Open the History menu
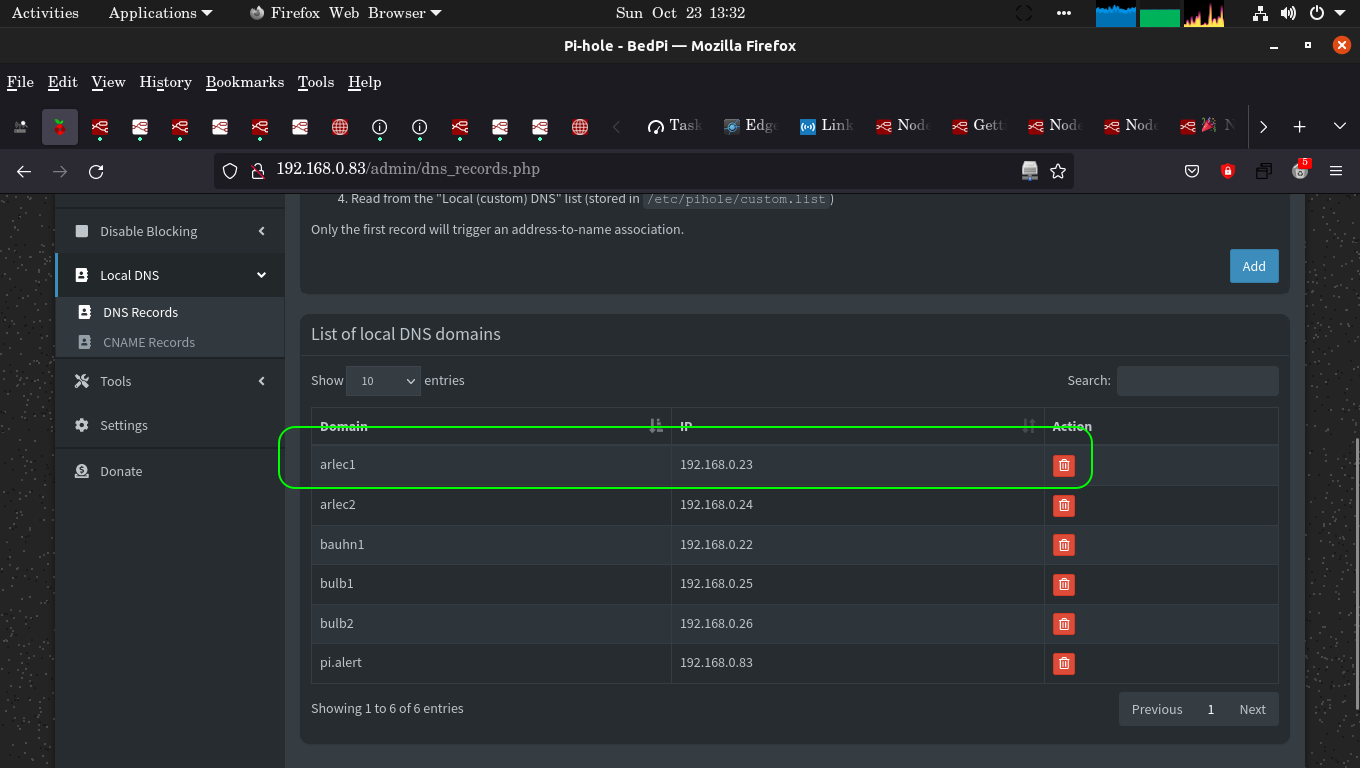Screen dimensions: 1360x768 click(165, 82)
